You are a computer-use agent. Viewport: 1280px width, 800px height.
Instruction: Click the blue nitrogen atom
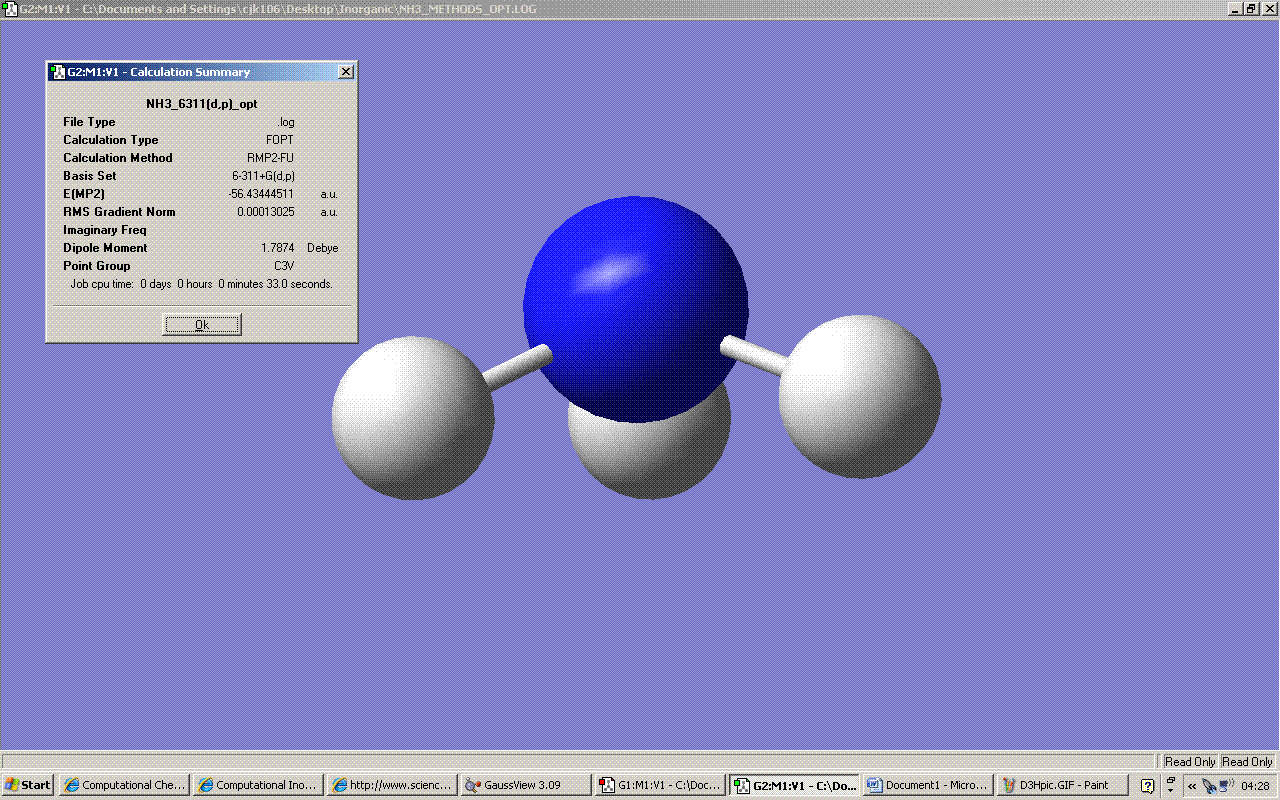click(635, 300)
